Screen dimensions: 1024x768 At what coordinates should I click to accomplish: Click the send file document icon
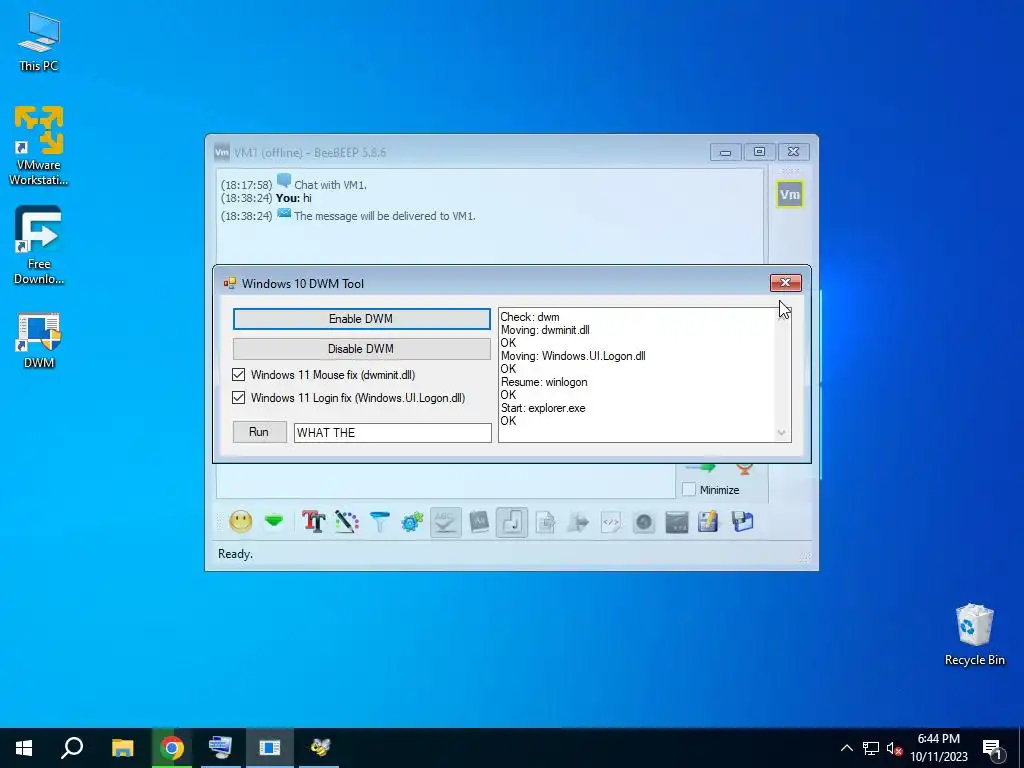[x=545, y=522]
